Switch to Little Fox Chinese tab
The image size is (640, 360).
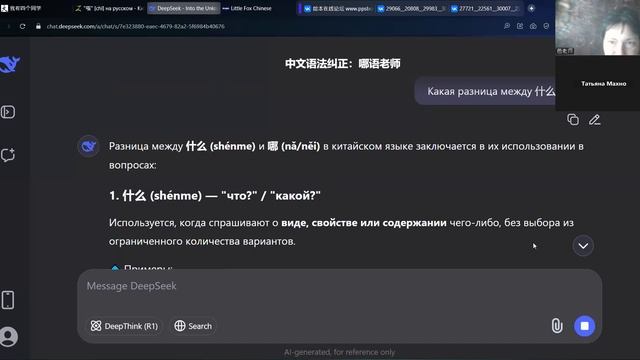(247, 8)
